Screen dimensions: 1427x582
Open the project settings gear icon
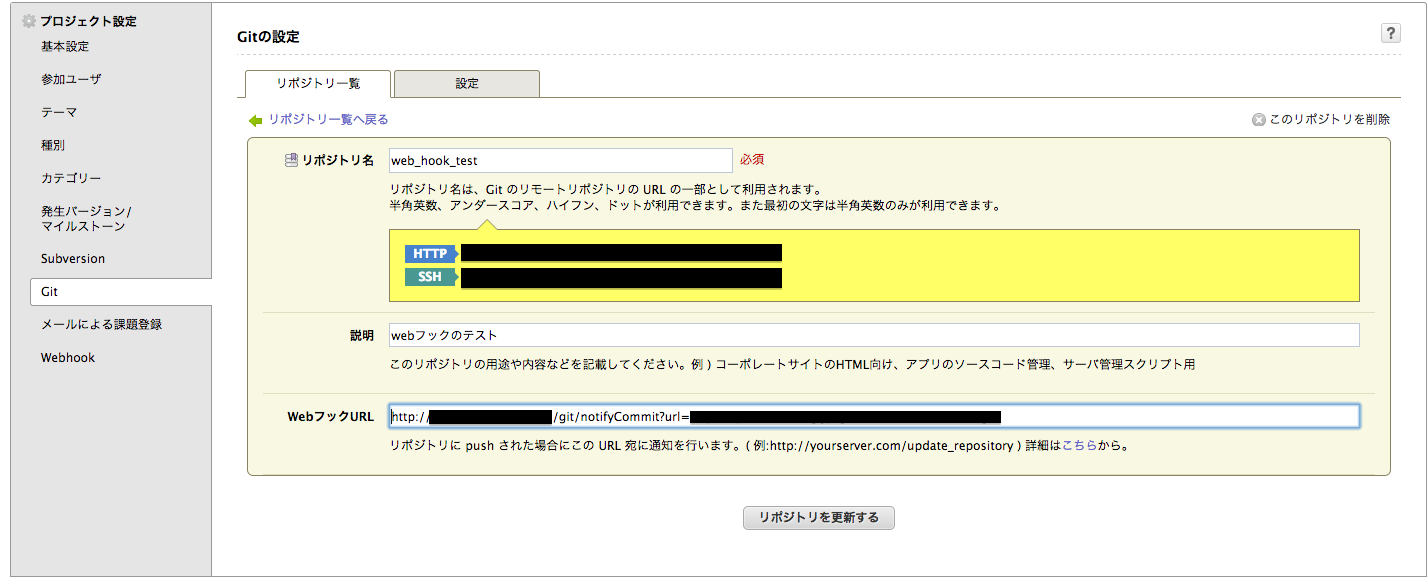click(x=28, y=20)
